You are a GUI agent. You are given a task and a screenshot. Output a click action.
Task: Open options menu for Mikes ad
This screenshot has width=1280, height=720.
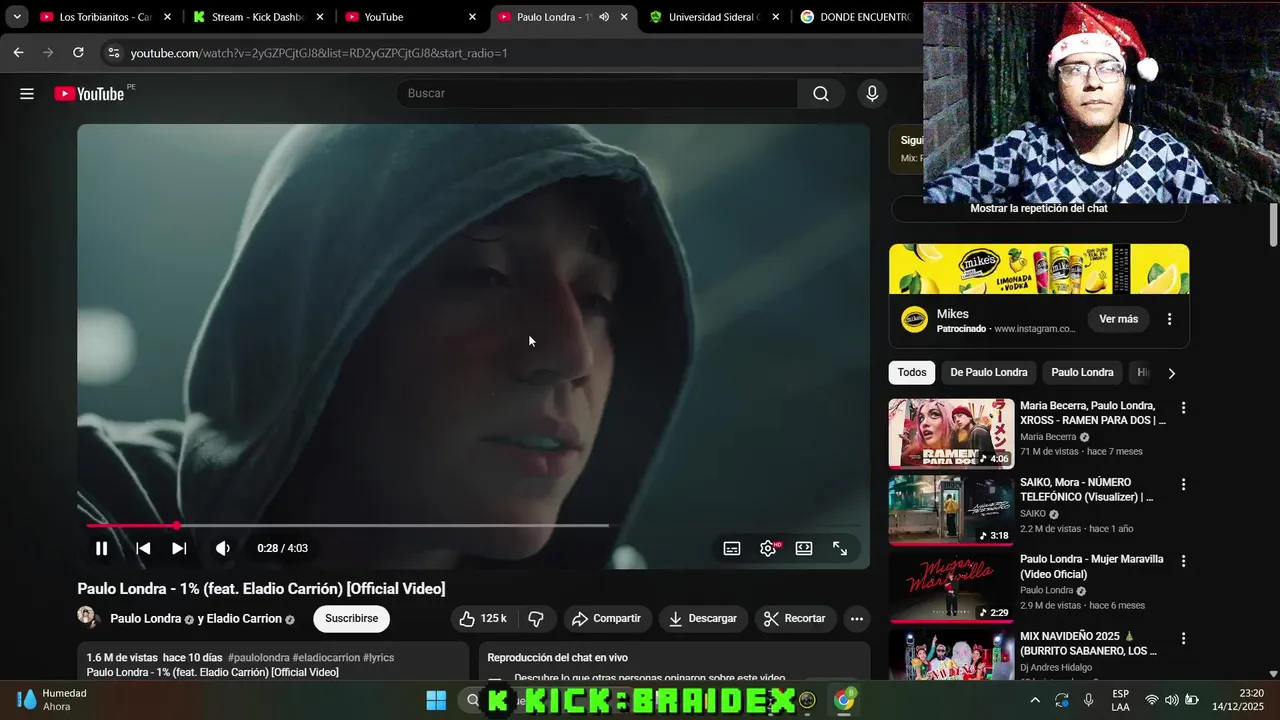pos(1169,319)
